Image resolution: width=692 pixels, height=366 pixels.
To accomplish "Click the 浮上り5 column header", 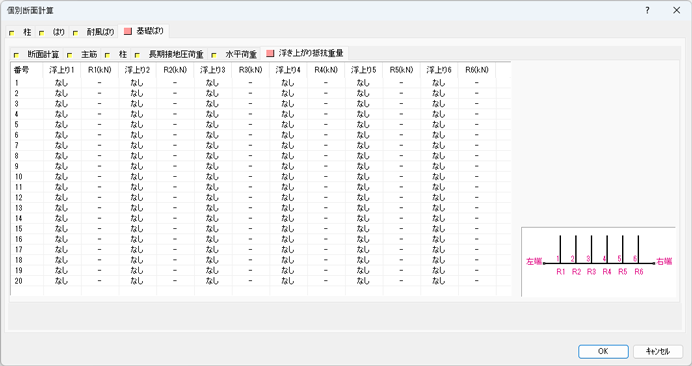I will coord(364,70).
